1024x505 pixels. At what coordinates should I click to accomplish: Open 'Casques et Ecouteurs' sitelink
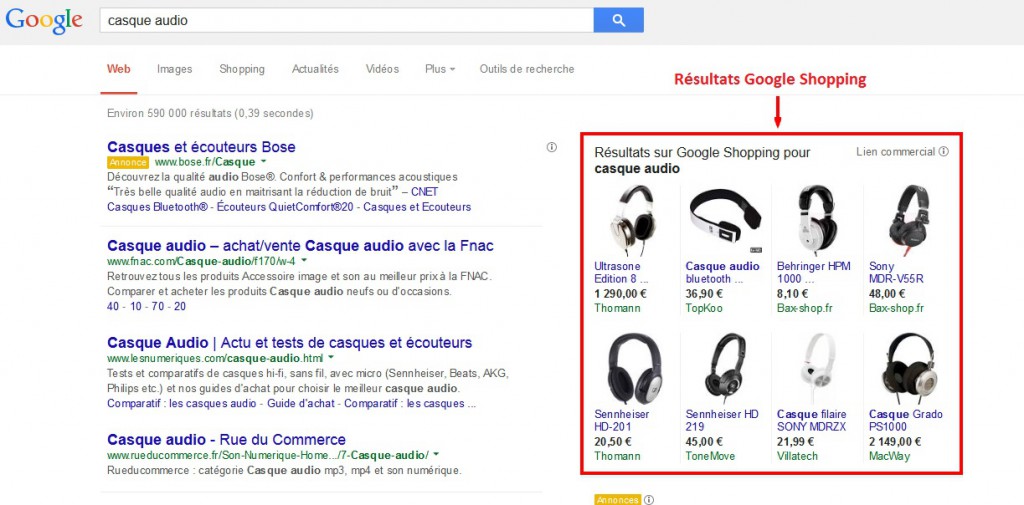pos(417,207)
